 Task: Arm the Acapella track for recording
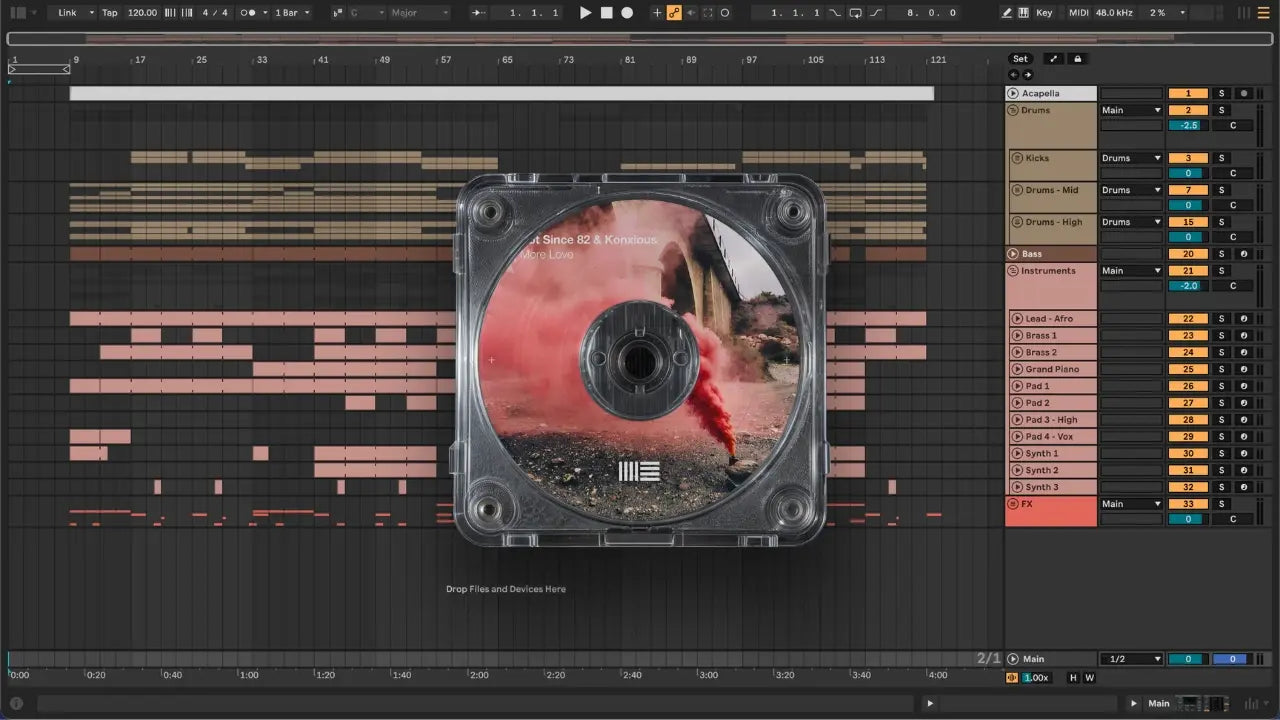point(1244,93)
